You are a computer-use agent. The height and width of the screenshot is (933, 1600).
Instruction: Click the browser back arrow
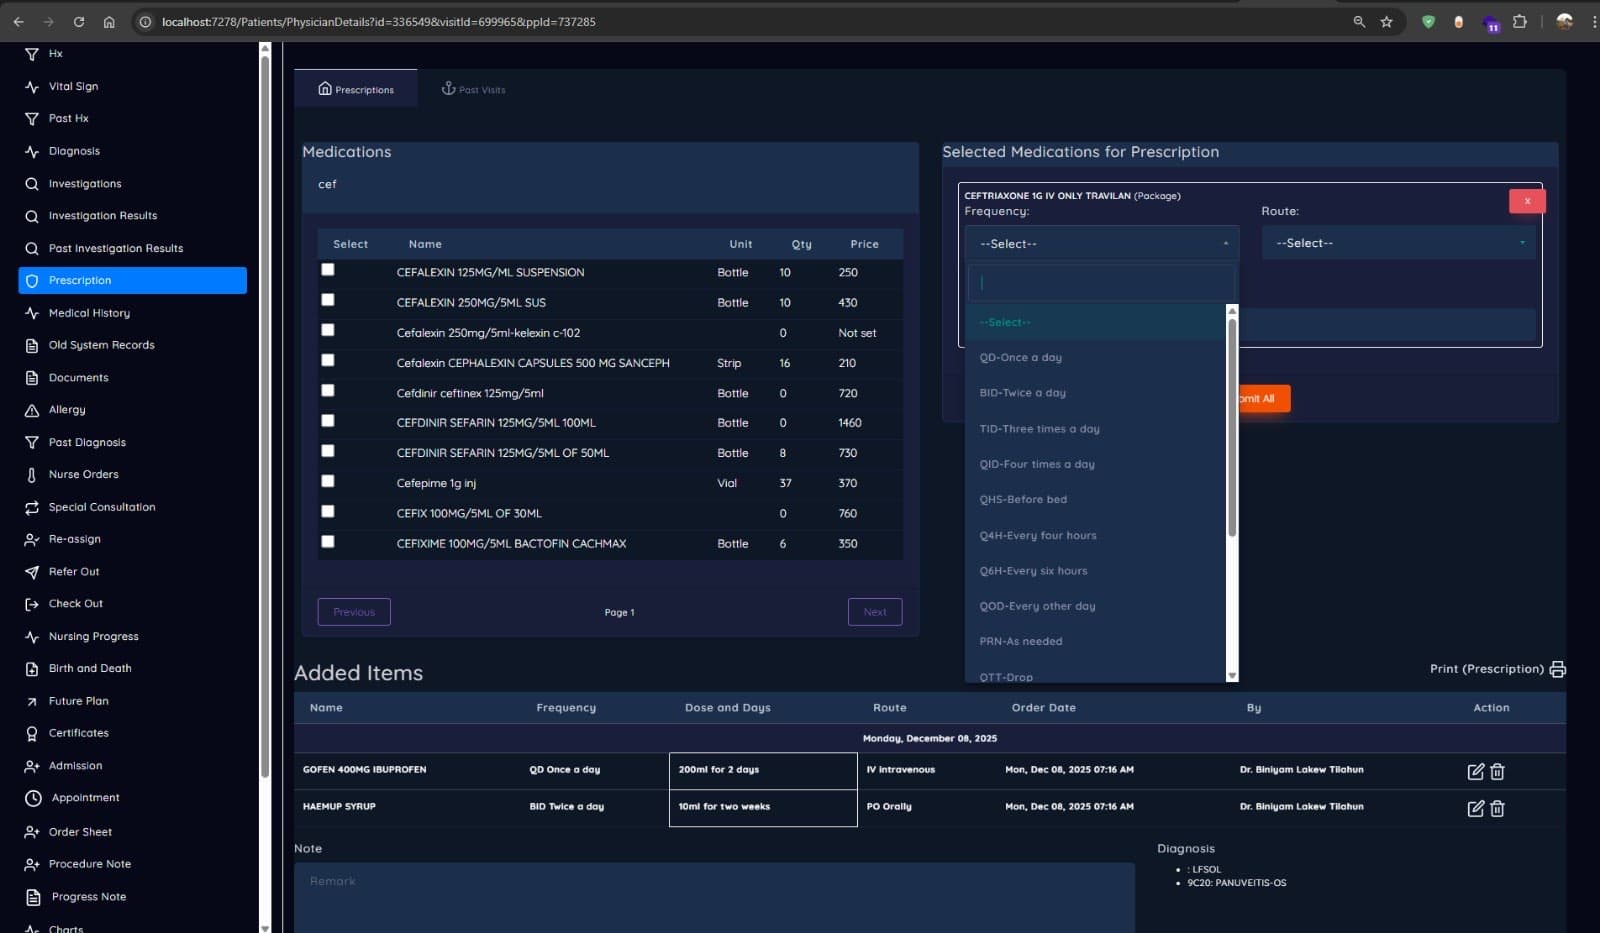(18, 21)
